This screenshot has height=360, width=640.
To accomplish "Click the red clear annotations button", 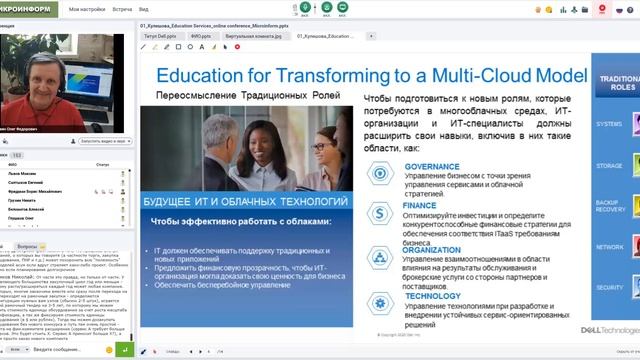I will pyautogui.click(x=237, y=47).
